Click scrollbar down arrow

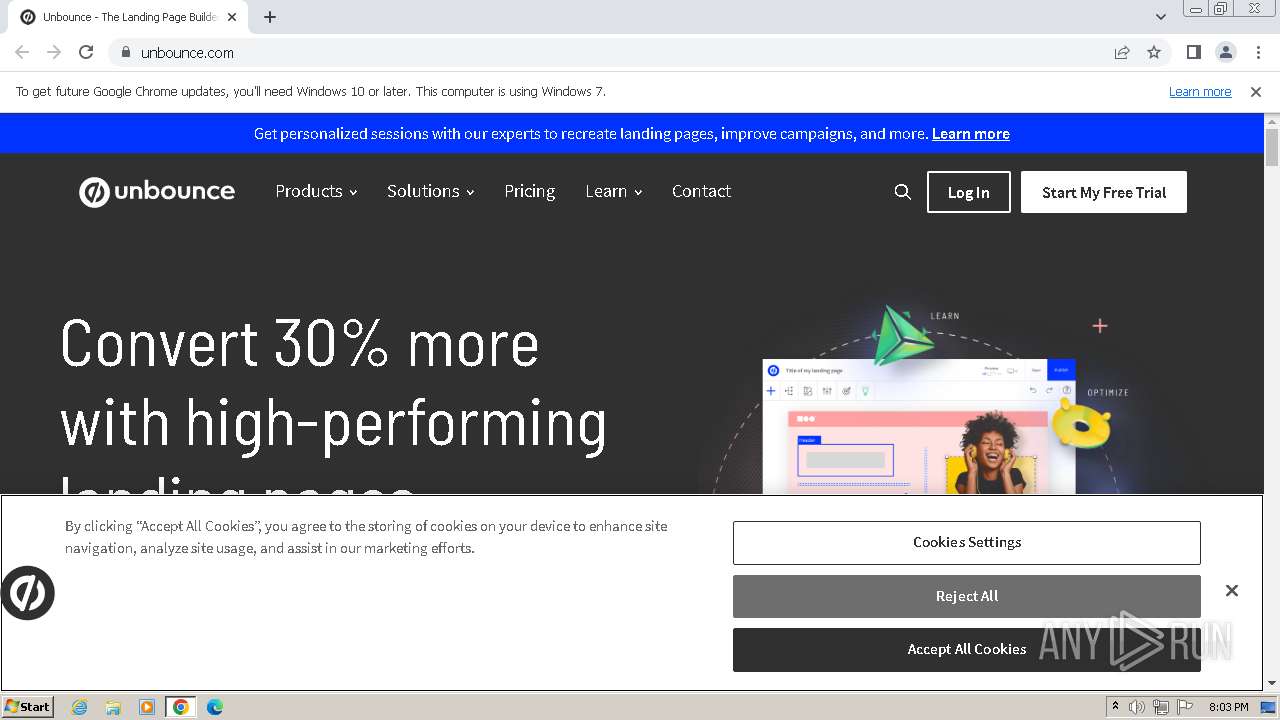click(1272, 683)
